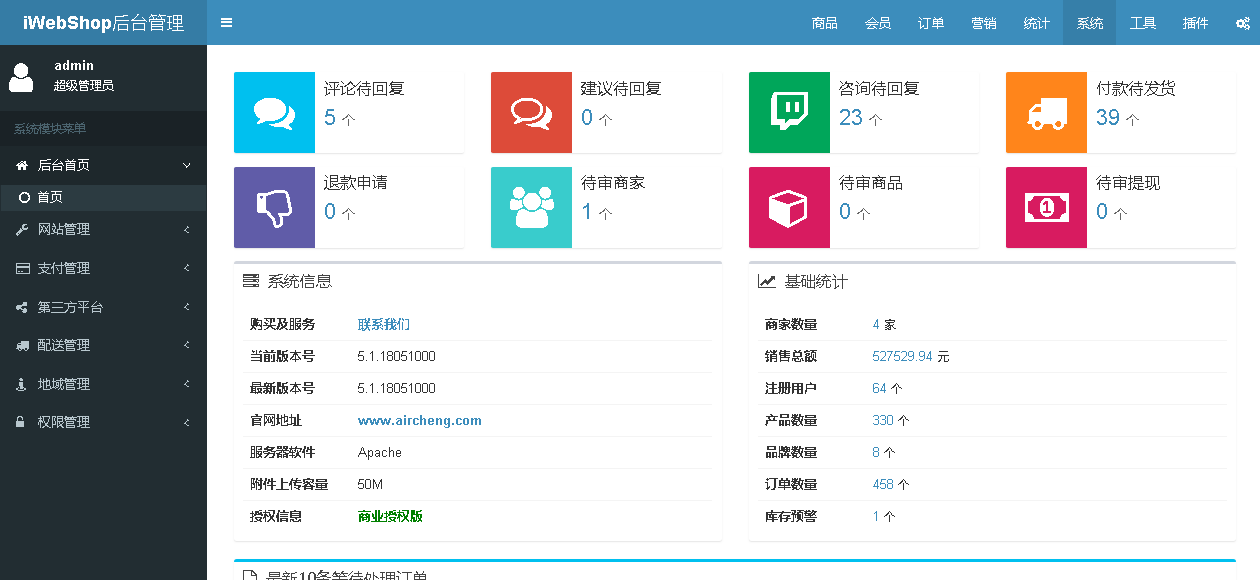Screen dimensions: 1260x580
Task: Click the red suggestions pending reply icon
Action: 531,113
